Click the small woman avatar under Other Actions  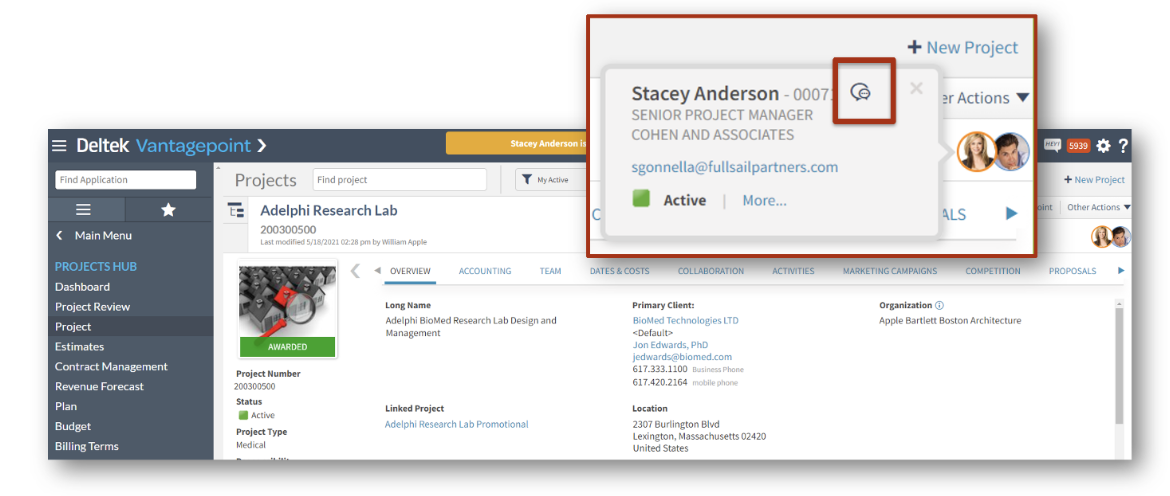pos(1101,237)
